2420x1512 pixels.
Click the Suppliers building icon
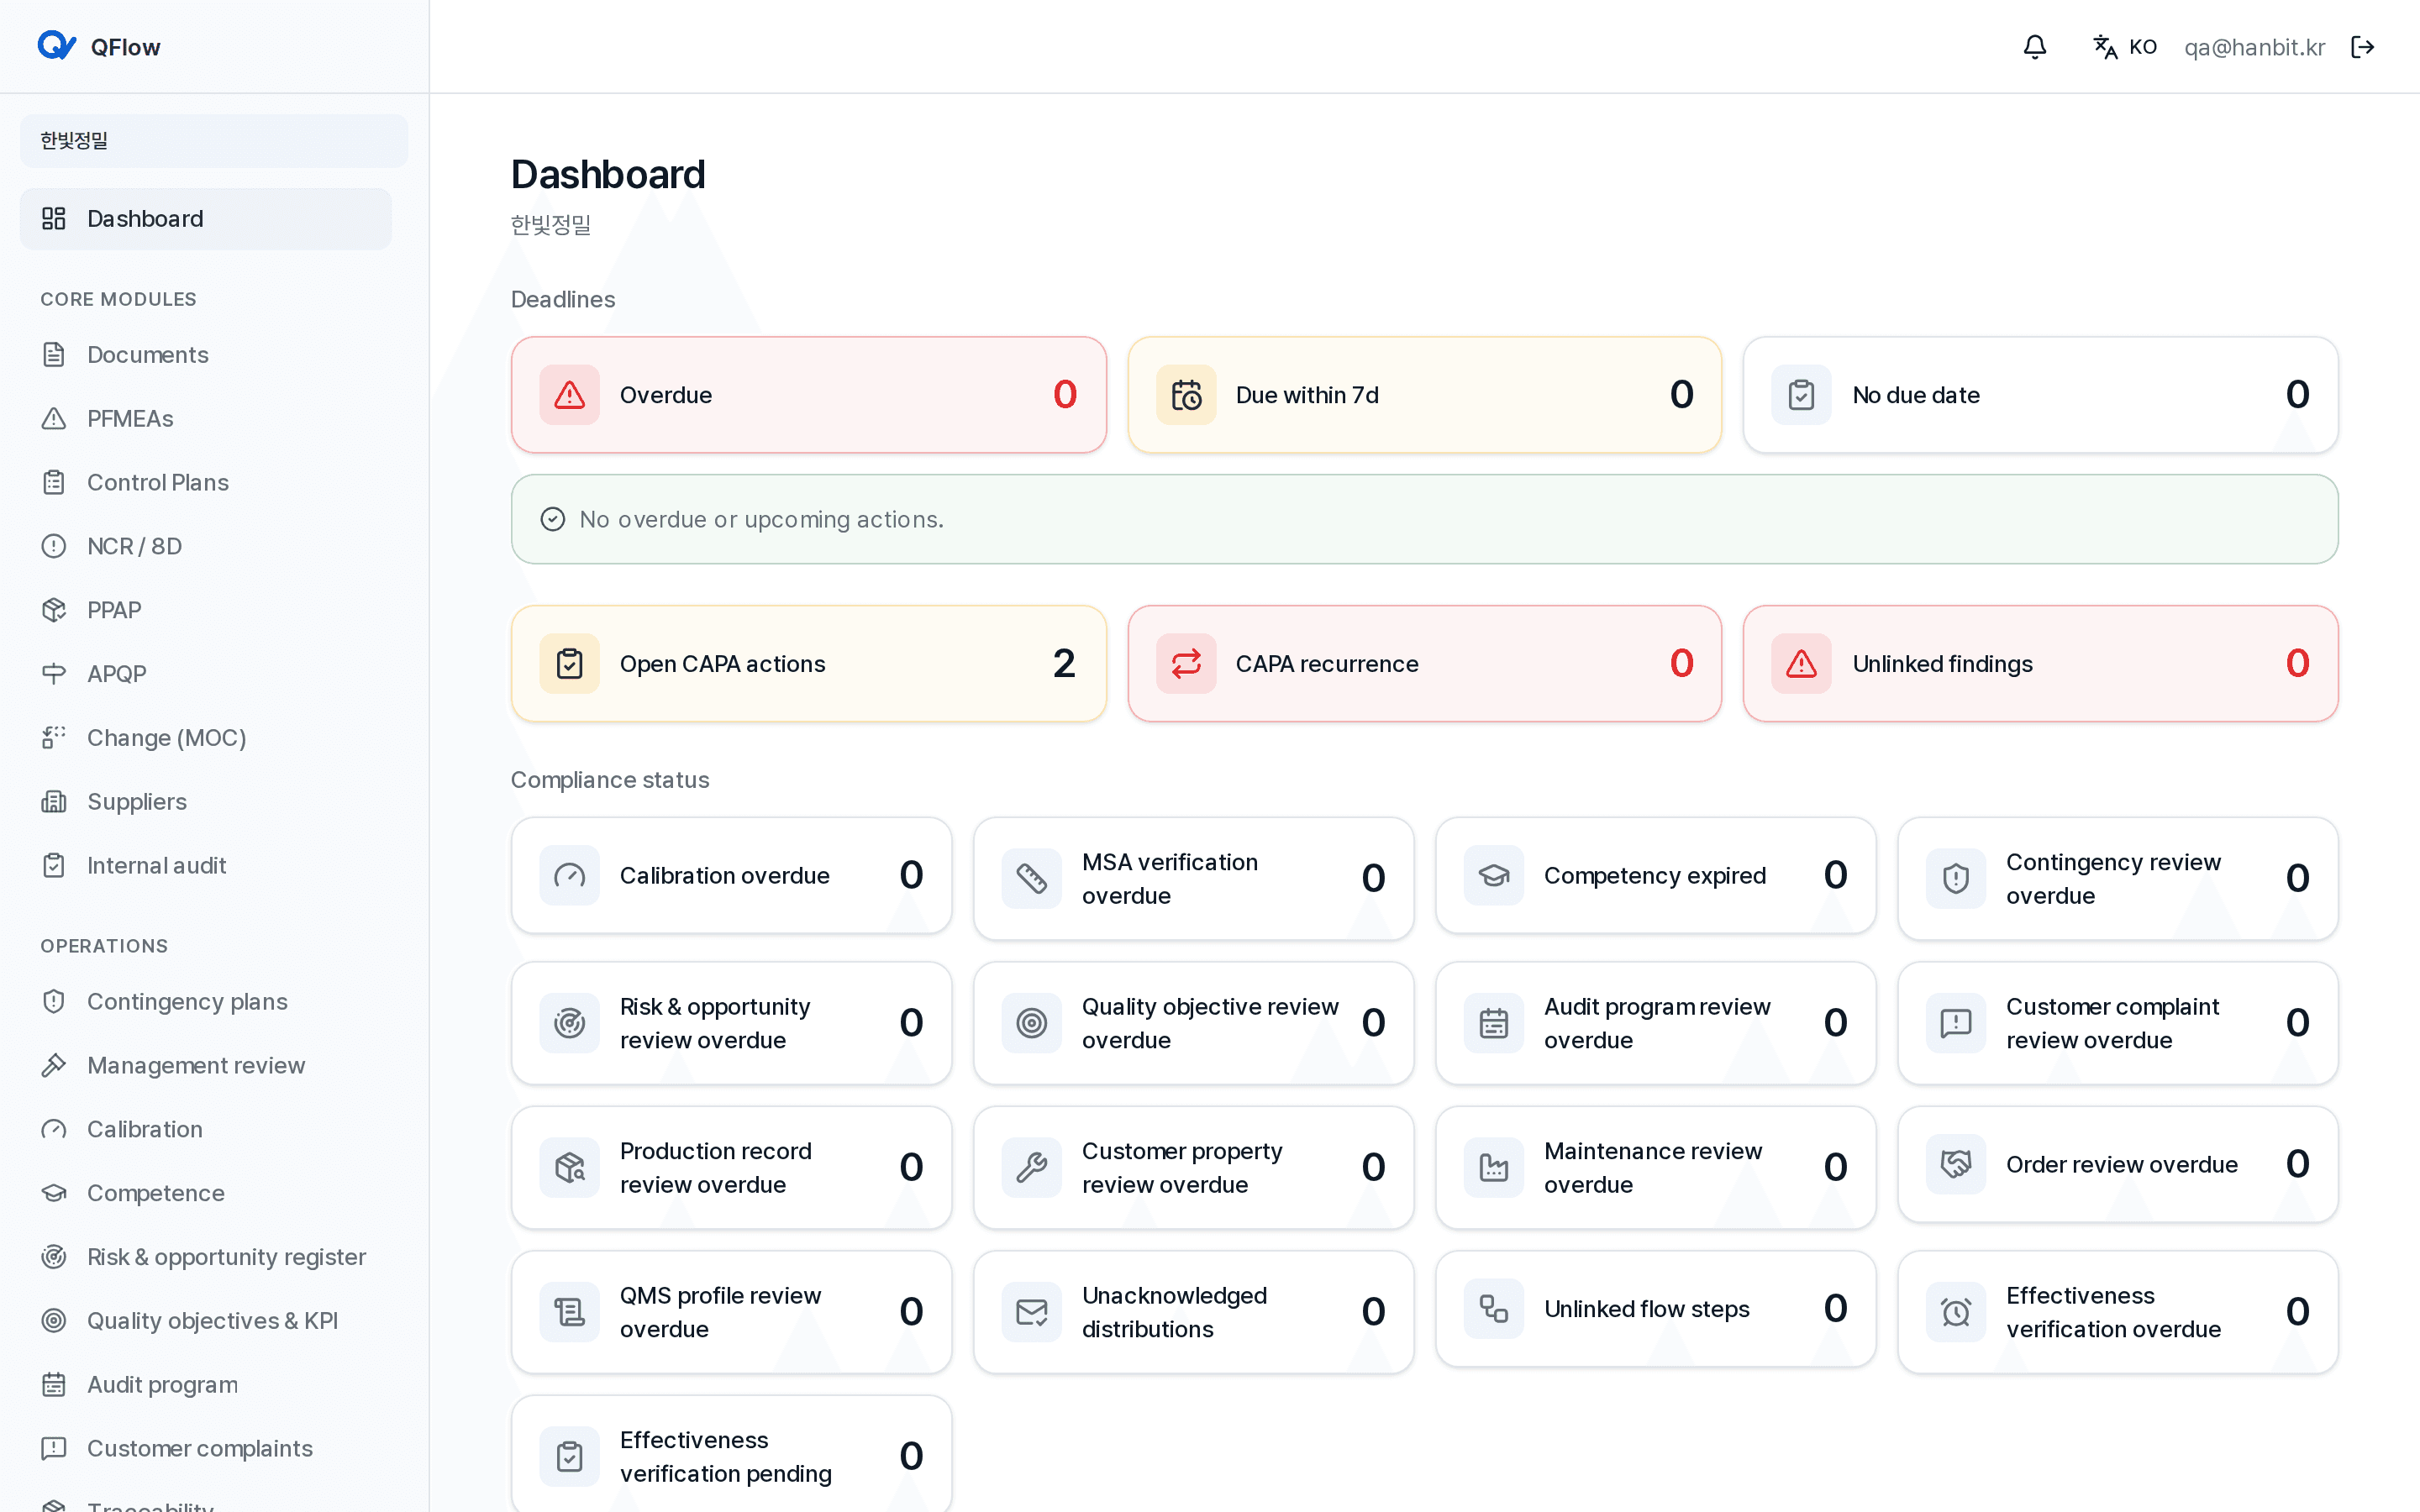54,802
